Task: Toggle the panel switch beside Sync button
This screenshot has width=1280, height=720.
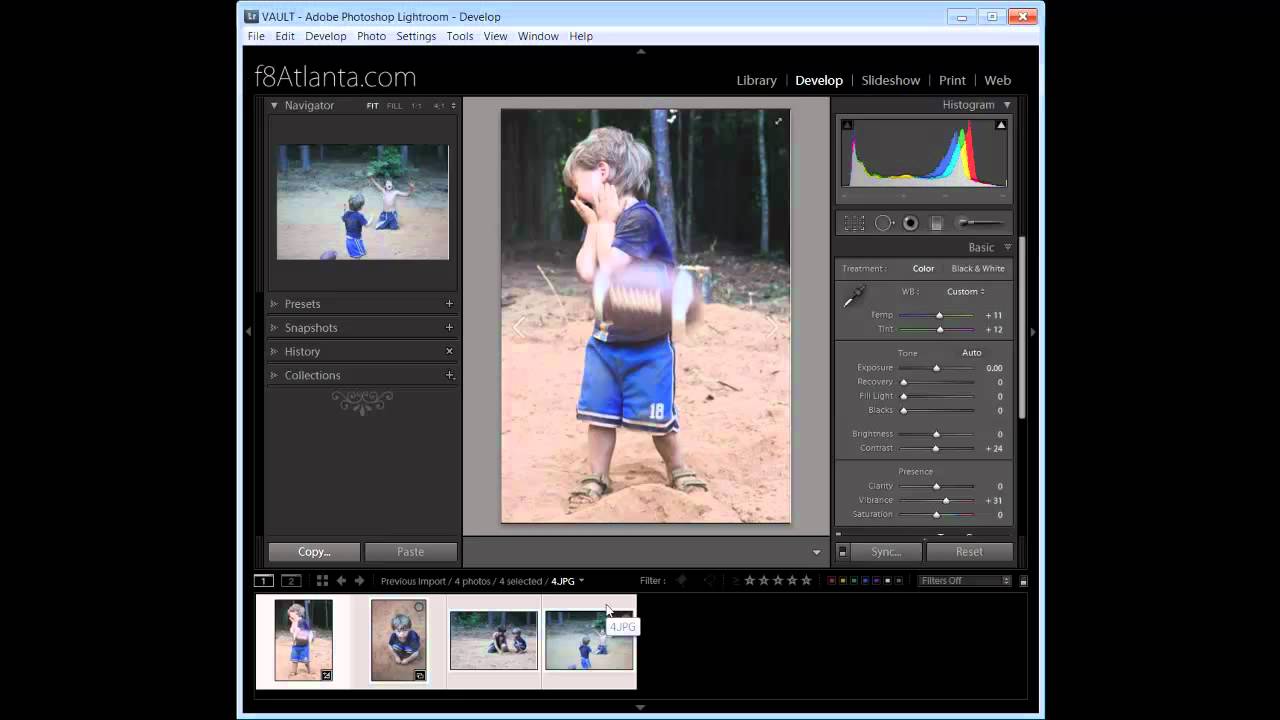Action: pyautogui.click(x=842, y=552)
